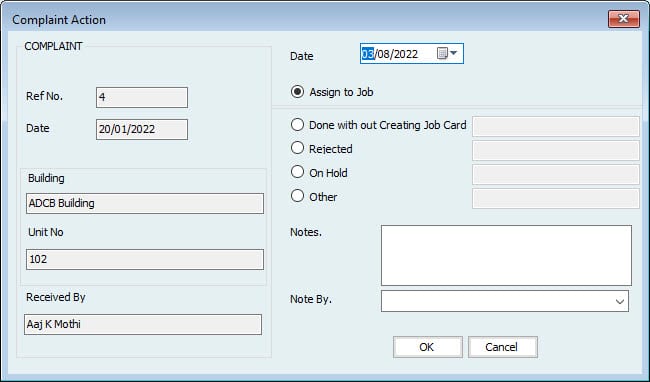Click the Note By. label
650x382 pixels.
click(x=310, y=299)
